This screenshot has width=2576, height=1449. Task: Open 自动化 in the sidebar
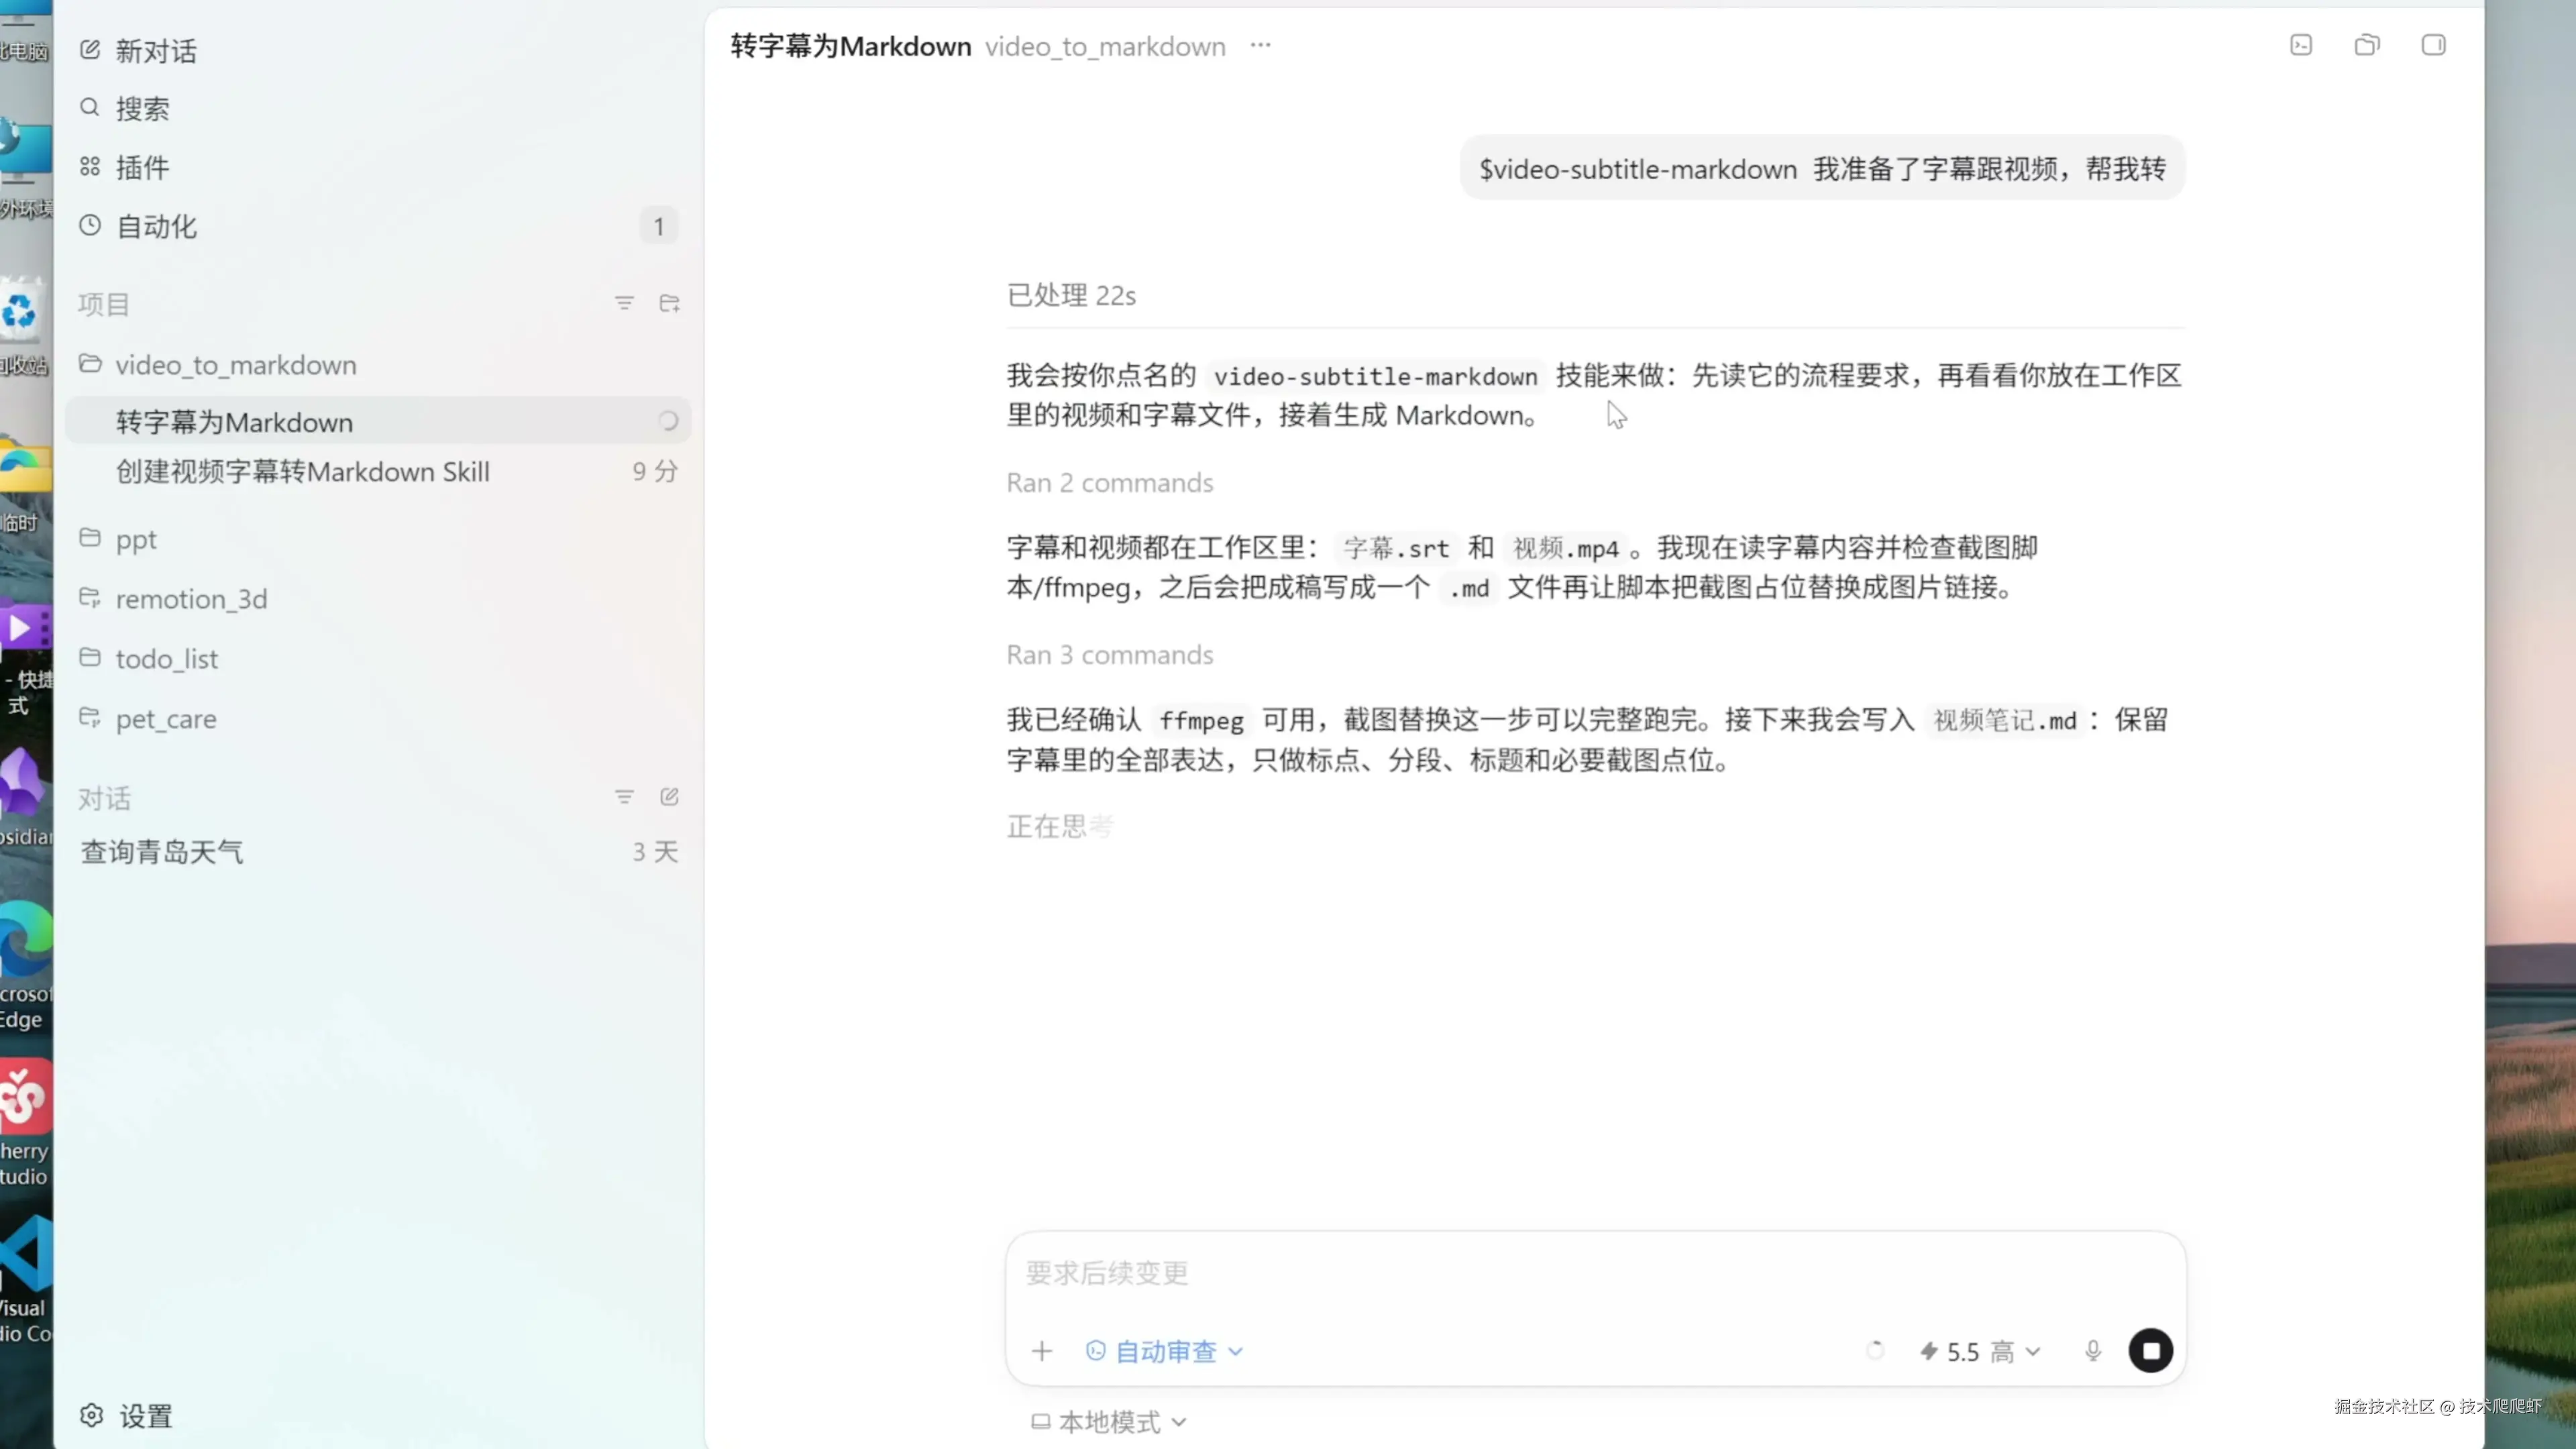pos(156,226)
